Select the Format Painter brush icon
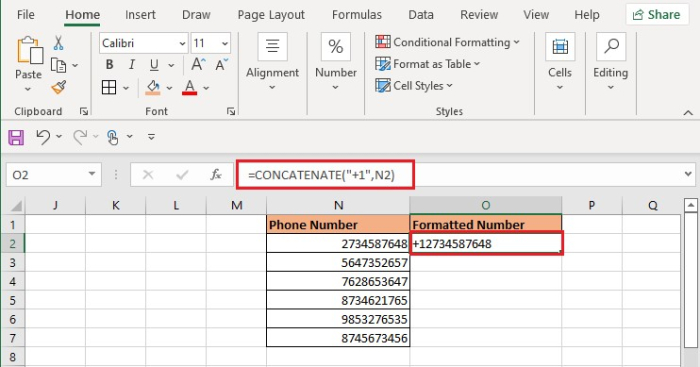 [x=58, y=87]
